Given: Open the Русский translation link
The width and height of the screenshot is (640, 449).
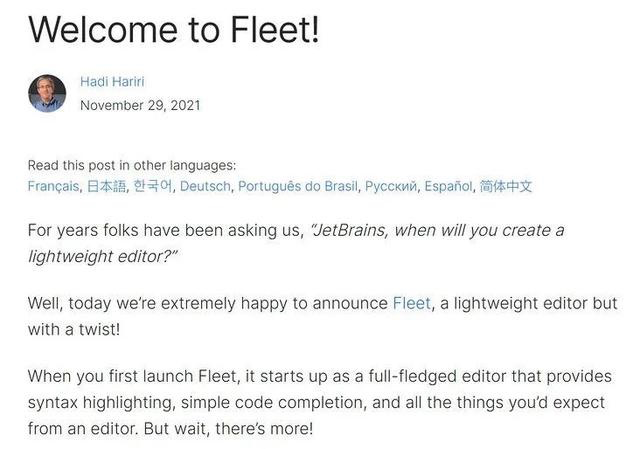Looking at the screenshot, I should point(391,186).
